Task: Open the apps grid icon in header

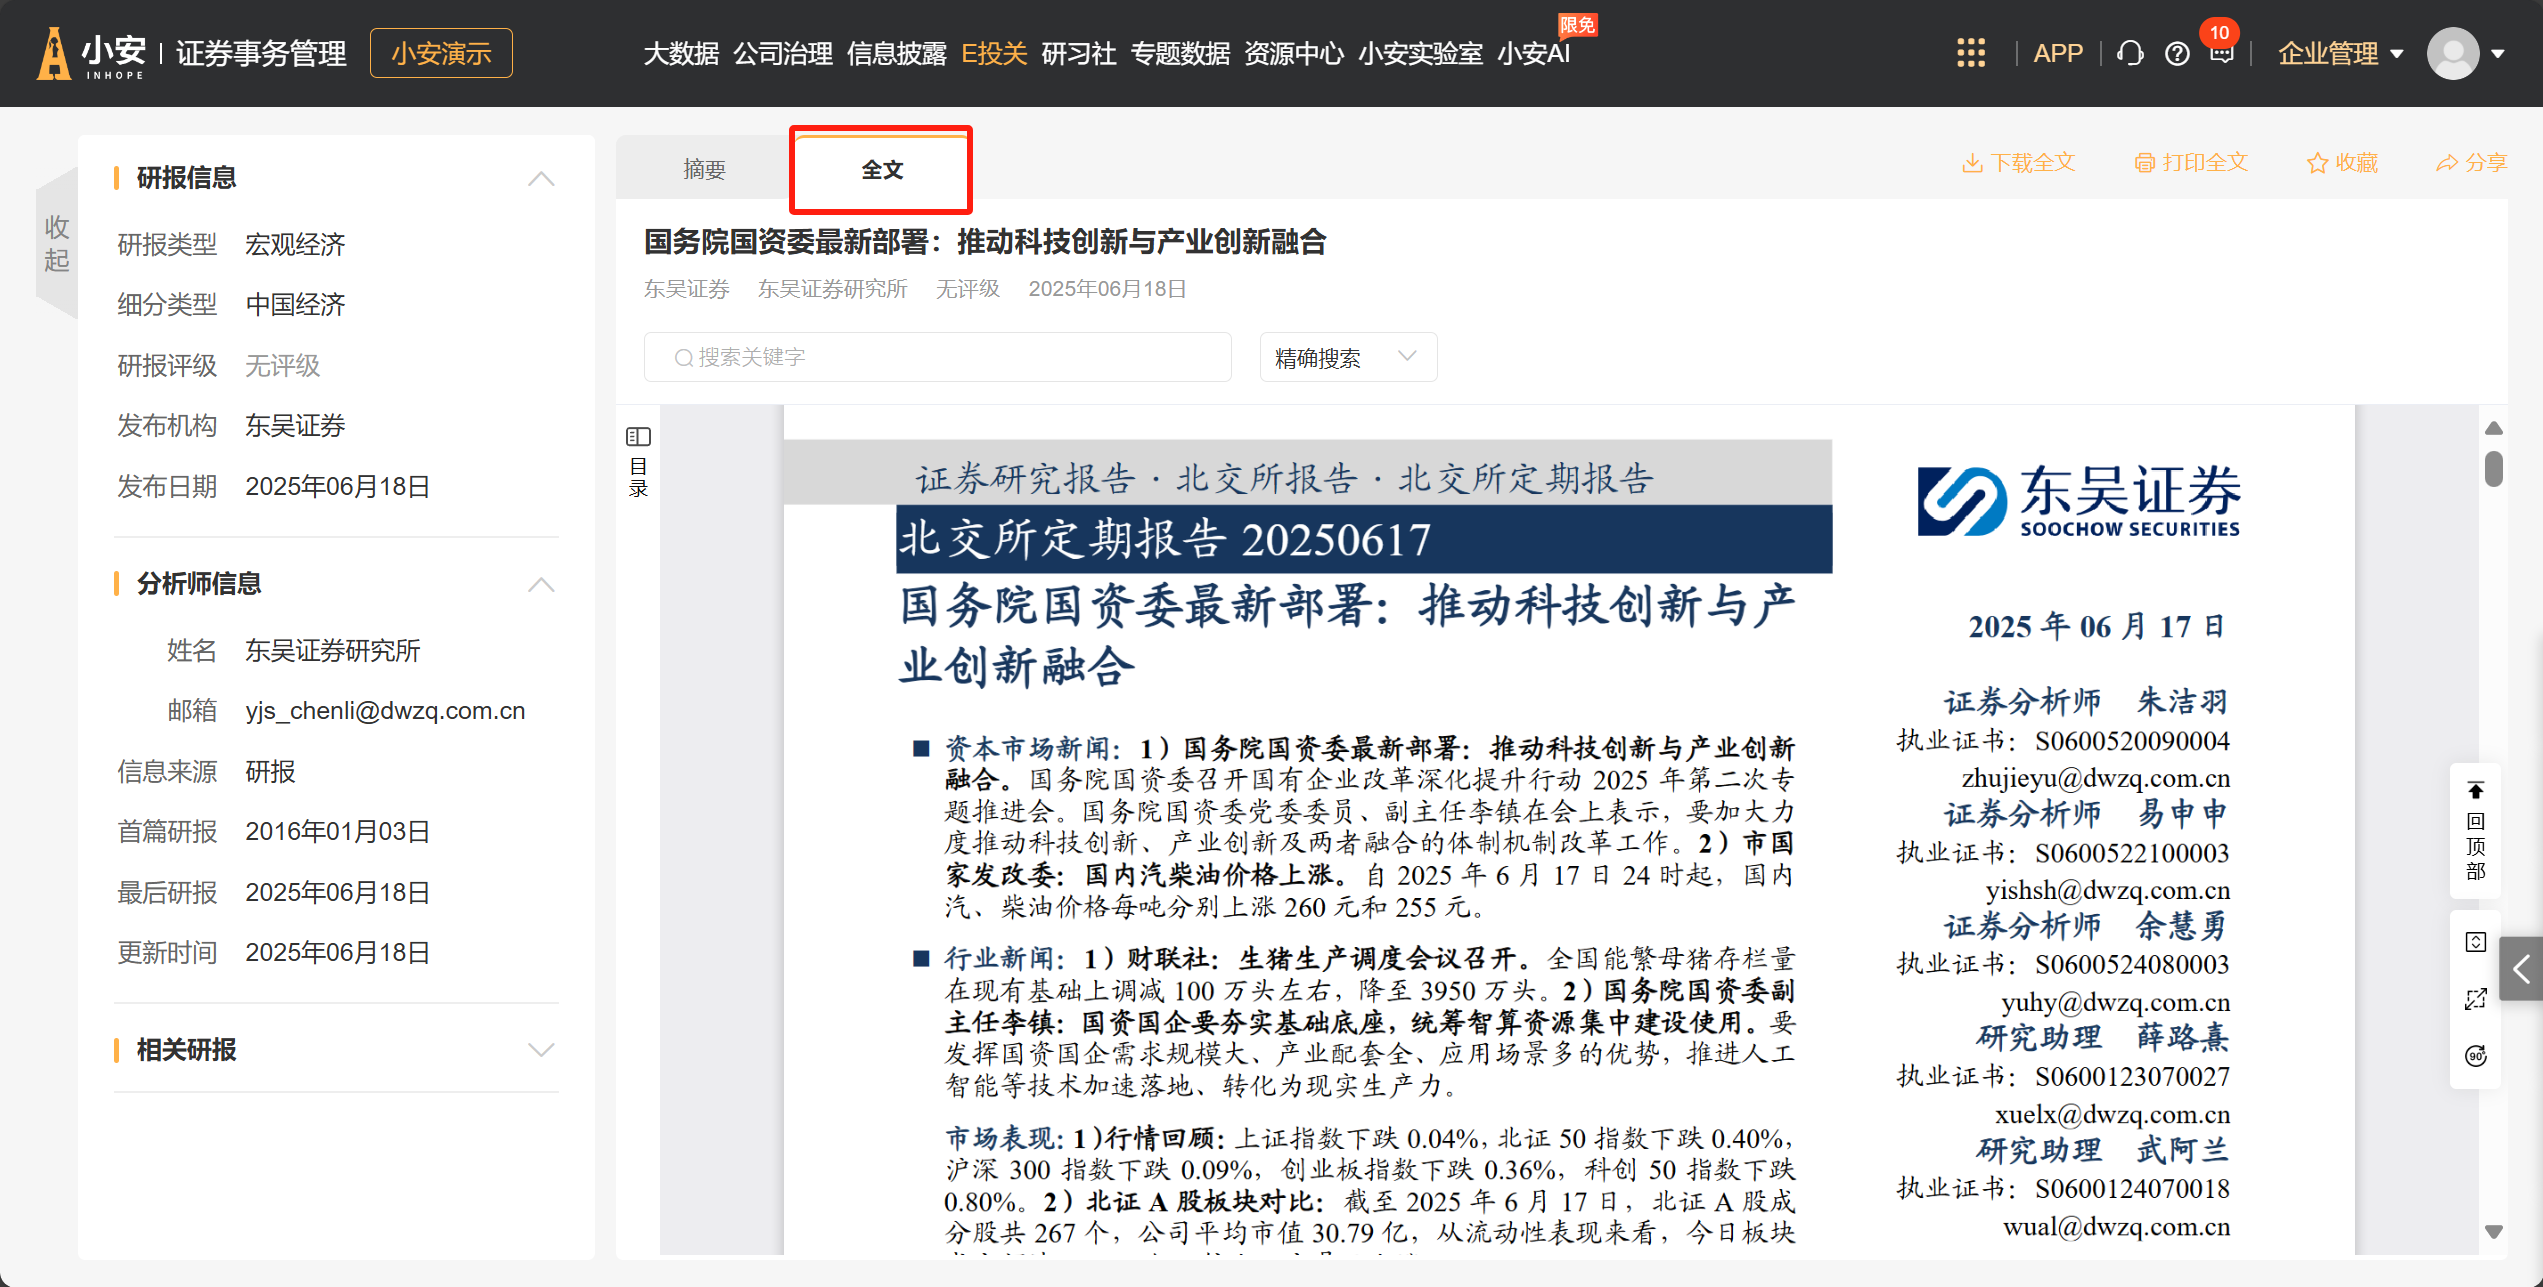Action: pos(1970,53)
